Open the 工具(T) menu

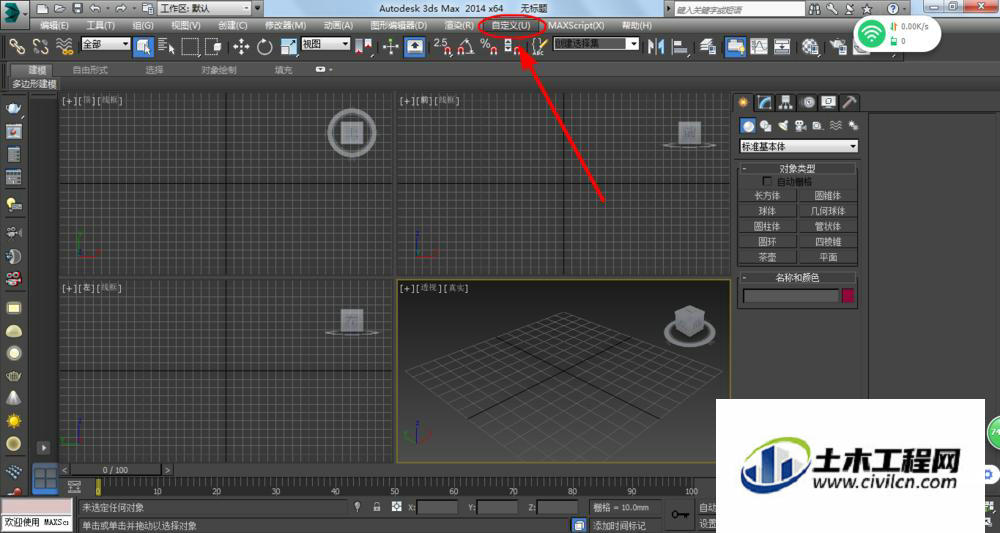[101, 26]
